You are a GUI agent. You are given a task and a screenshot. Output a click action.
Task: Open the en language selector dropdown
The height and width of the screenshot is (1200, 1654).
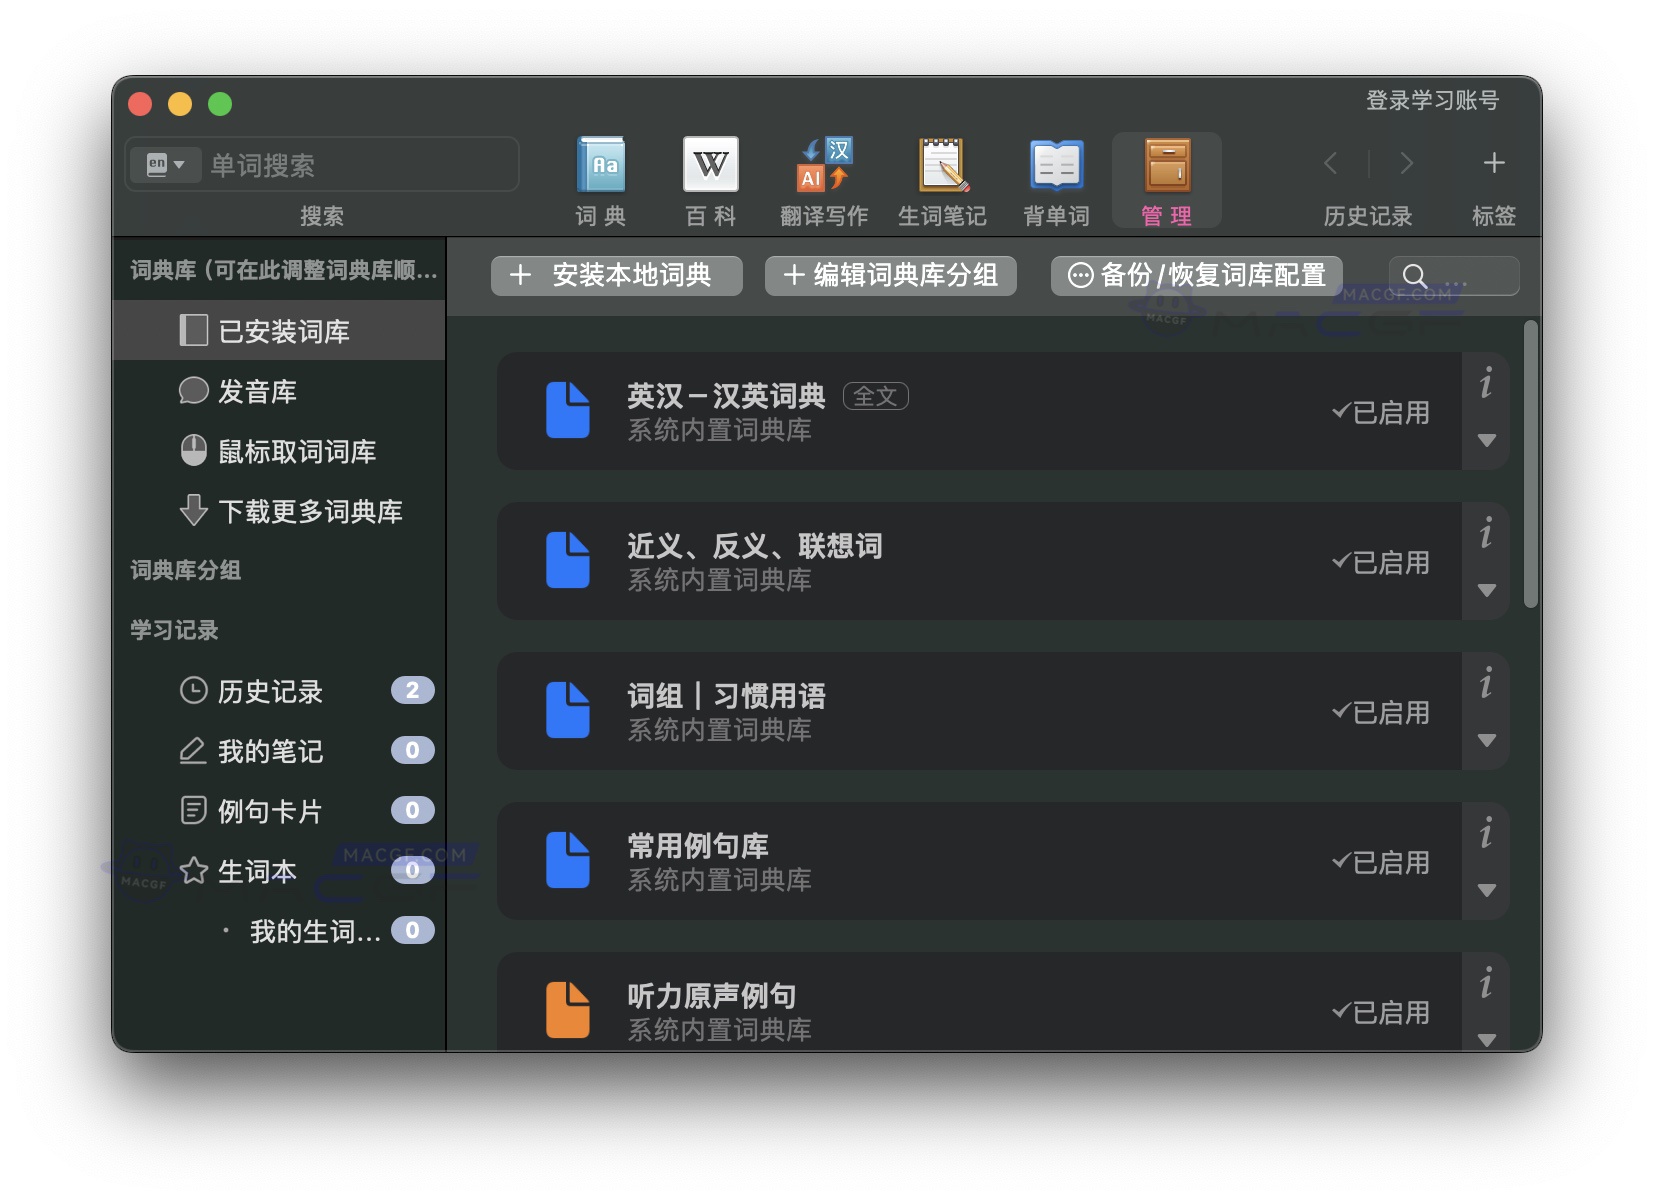coord(165,164)
